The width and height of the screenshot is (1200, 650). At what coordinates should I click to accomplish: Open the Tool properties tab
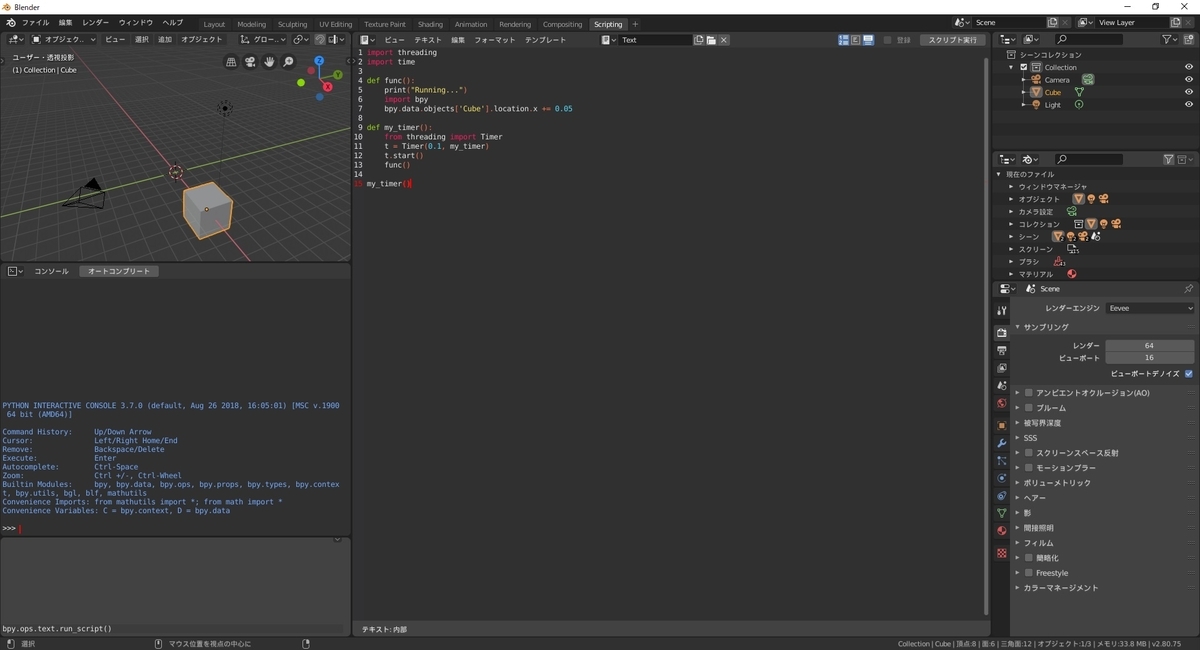coord(1001,311)
